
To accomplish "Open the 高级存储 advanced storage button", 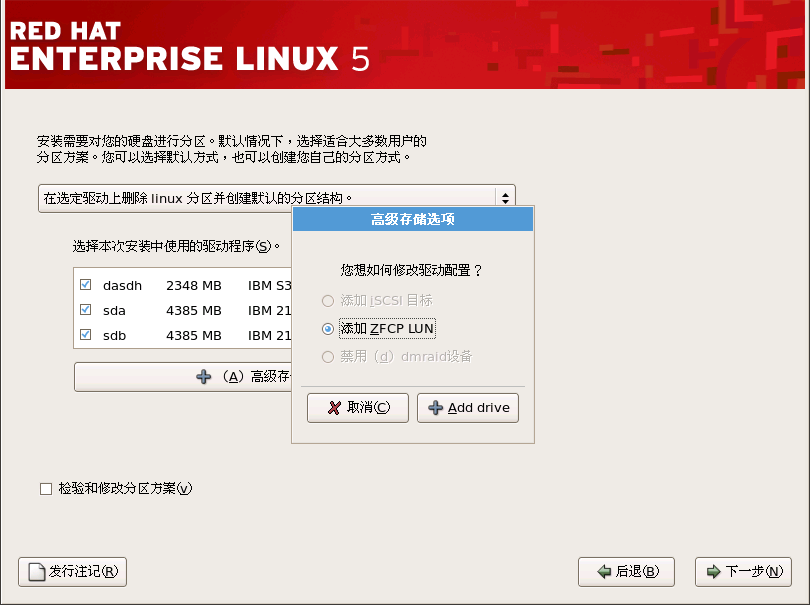I will pyautogui.click(x=183, y=377).
